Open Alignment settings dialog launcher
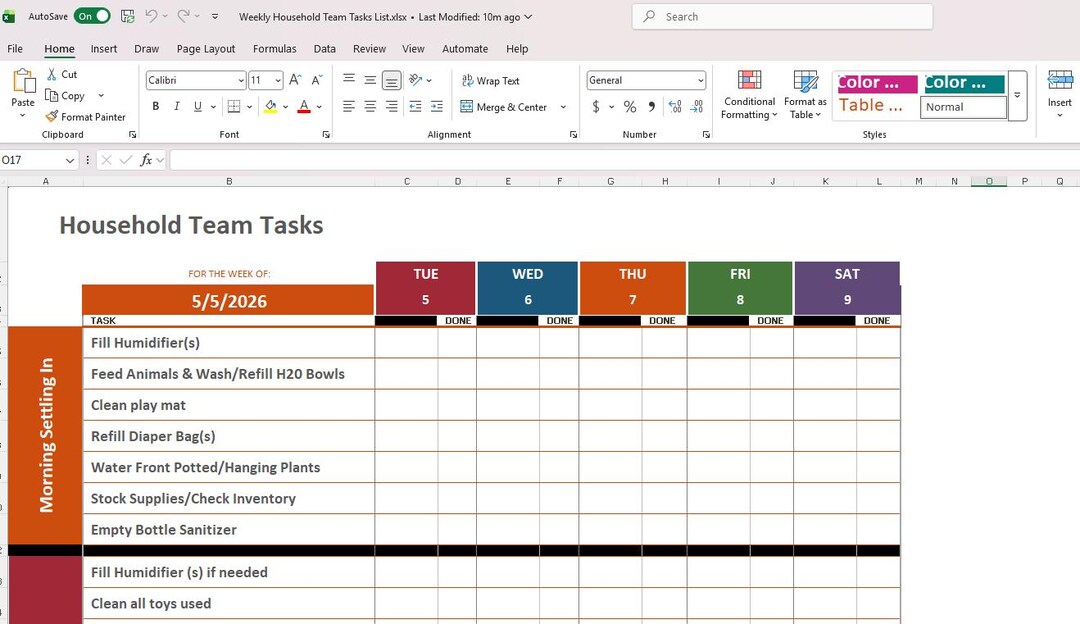 573,135
